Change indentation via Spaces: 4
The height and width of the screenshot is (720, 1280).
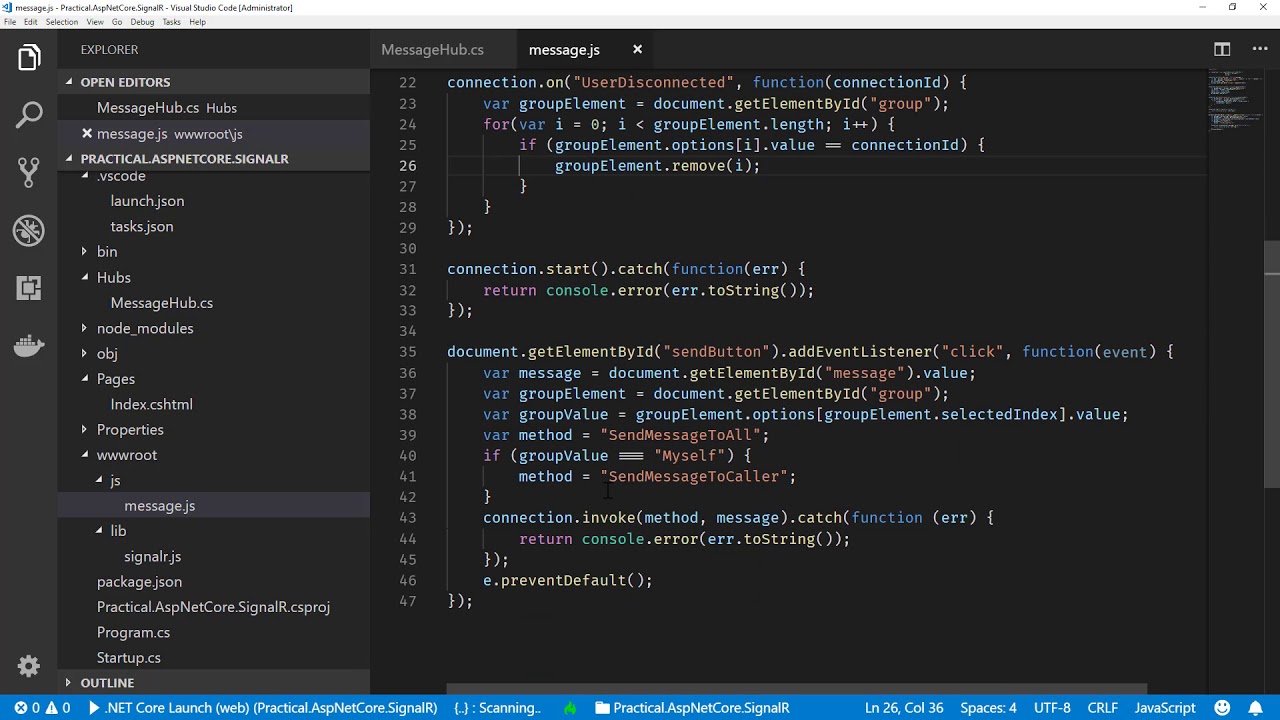click(x=988, y=707)
